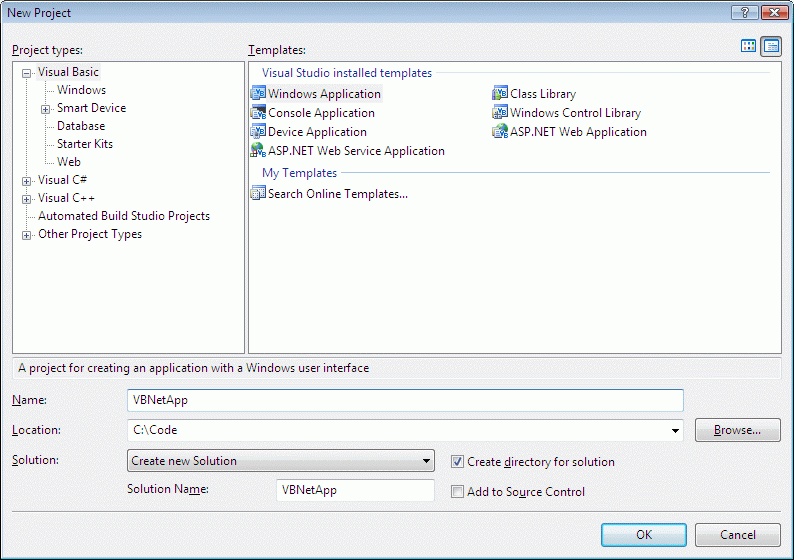Screen dimensions: 794x560
Task: Select Visual C# project type label
Action: click(62, 180)
